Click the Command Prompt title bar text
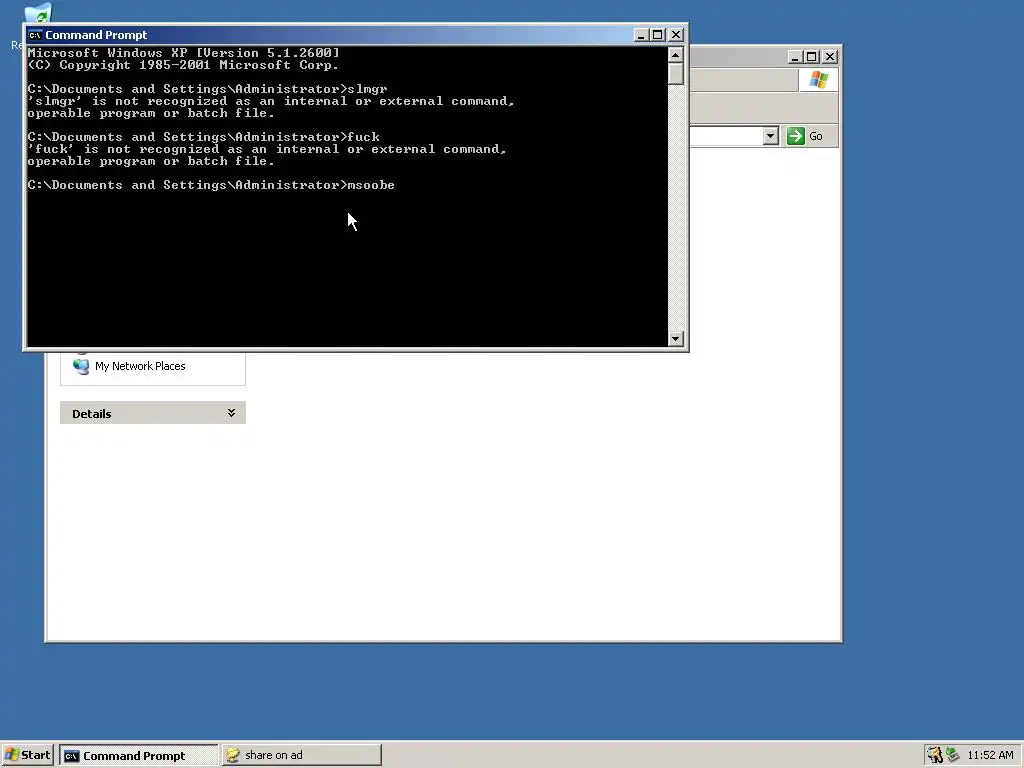Screen dimensions: 1024x768 click(96, 35)
